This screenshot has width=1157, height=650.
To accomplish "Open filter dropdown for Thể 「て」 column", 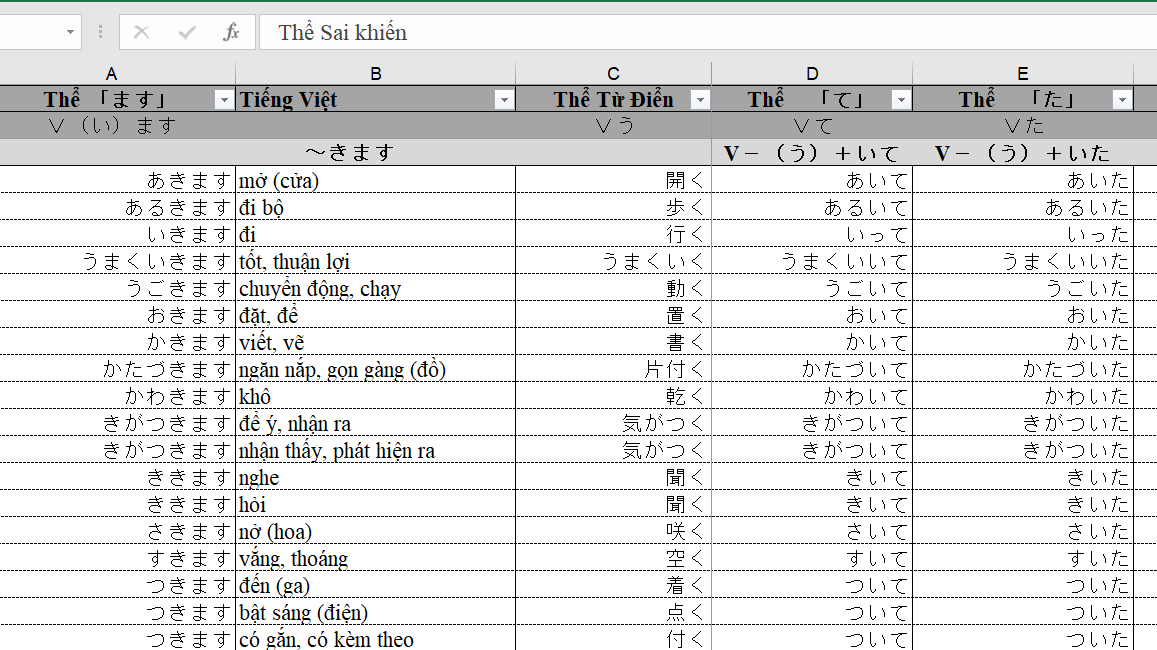I will coord(901,100).
